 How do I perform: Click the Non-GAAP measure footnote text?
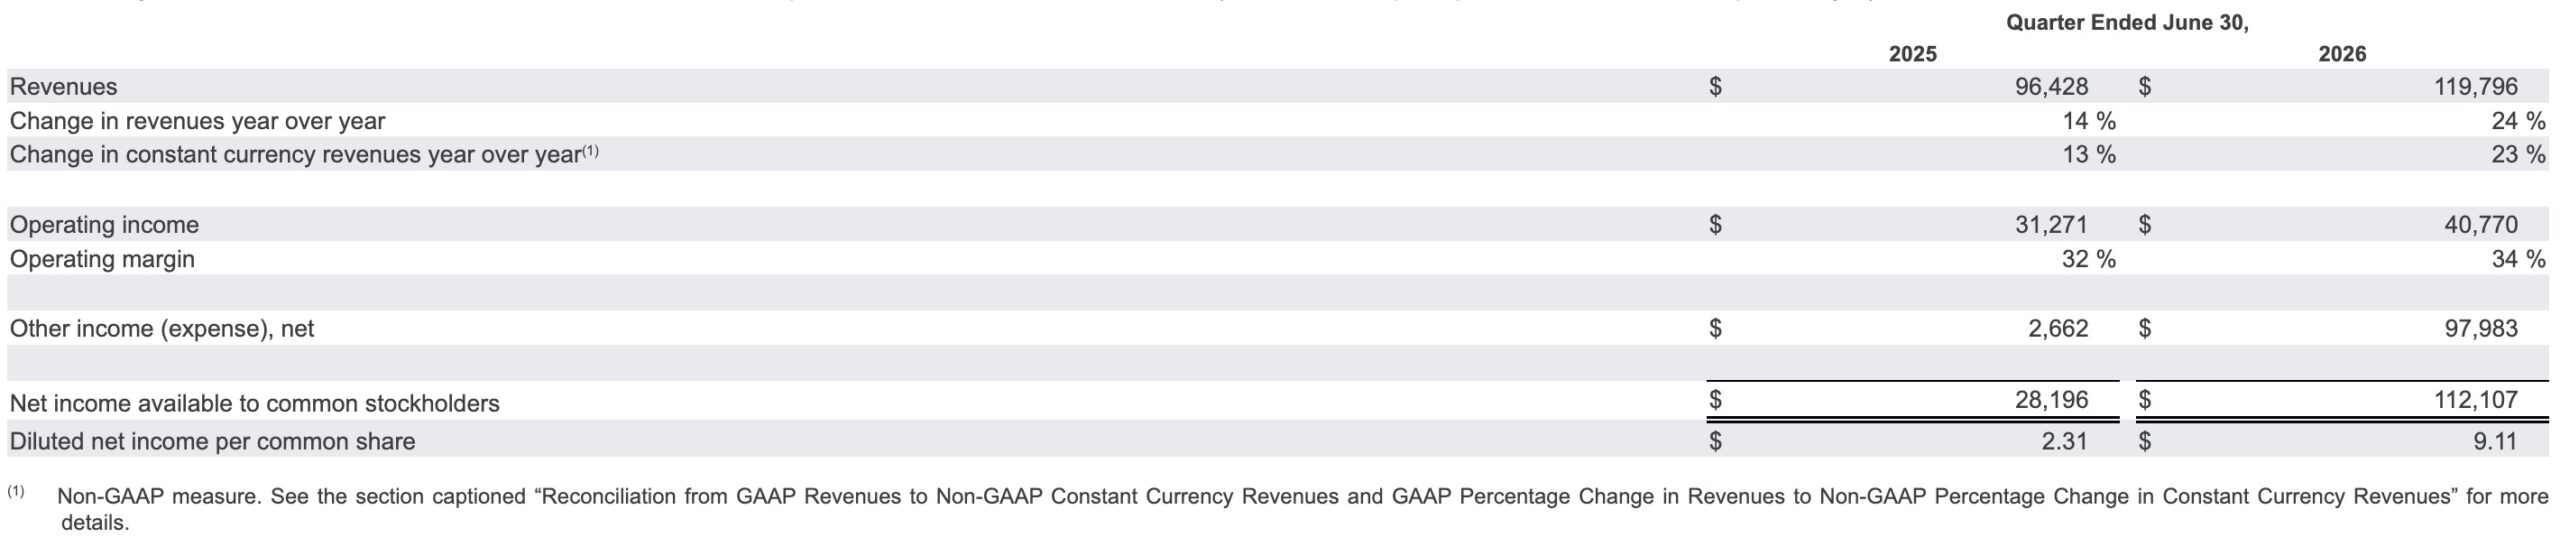1302,509
